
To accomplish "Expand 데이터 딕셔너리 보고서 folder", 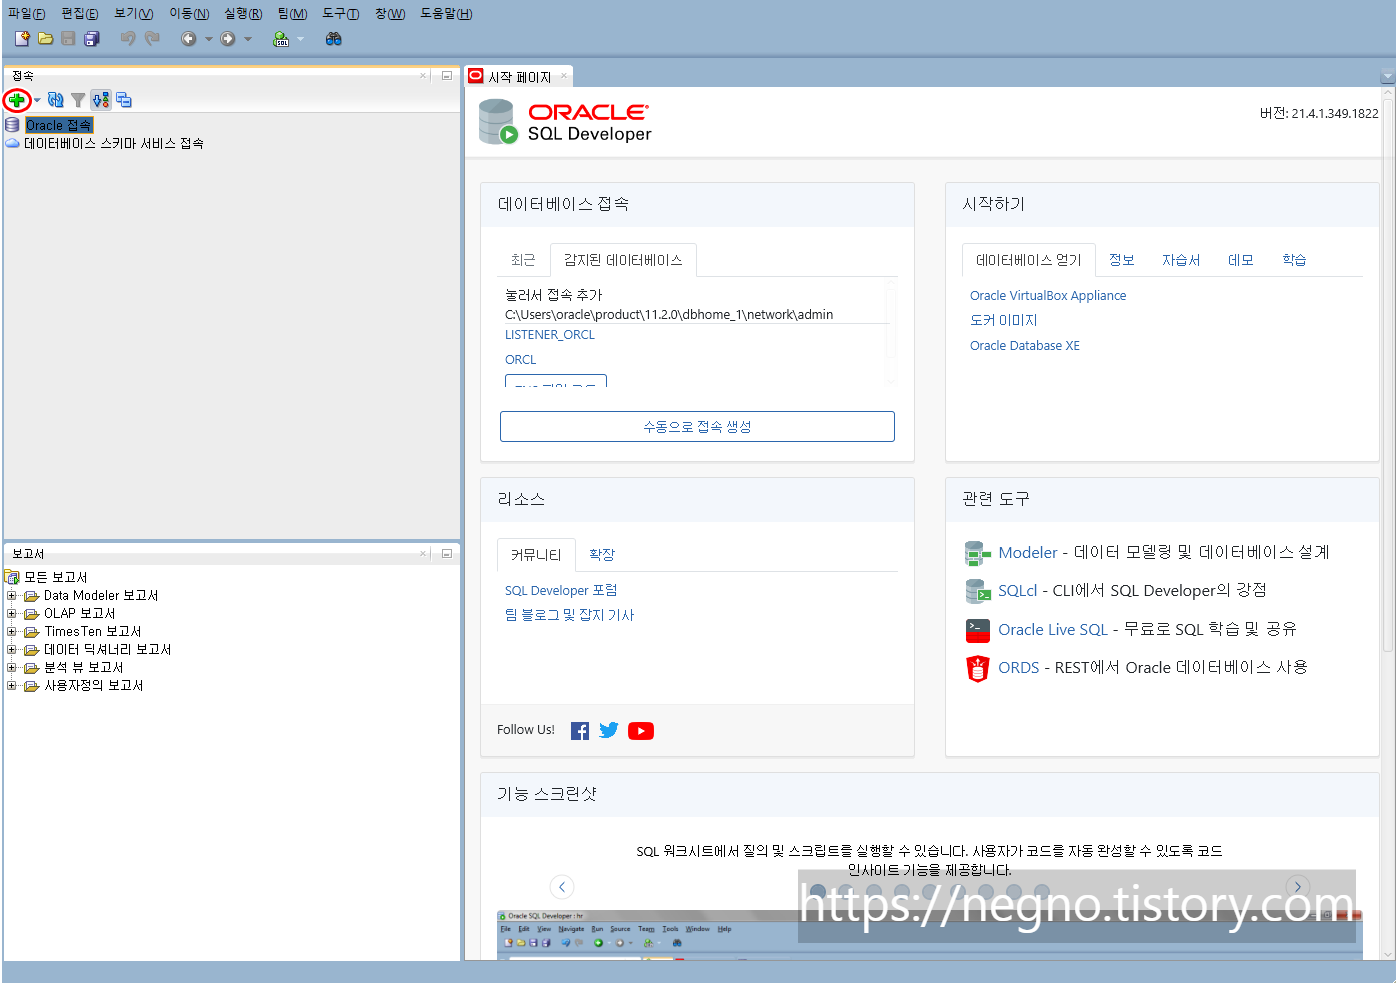I will click(12, 649).
